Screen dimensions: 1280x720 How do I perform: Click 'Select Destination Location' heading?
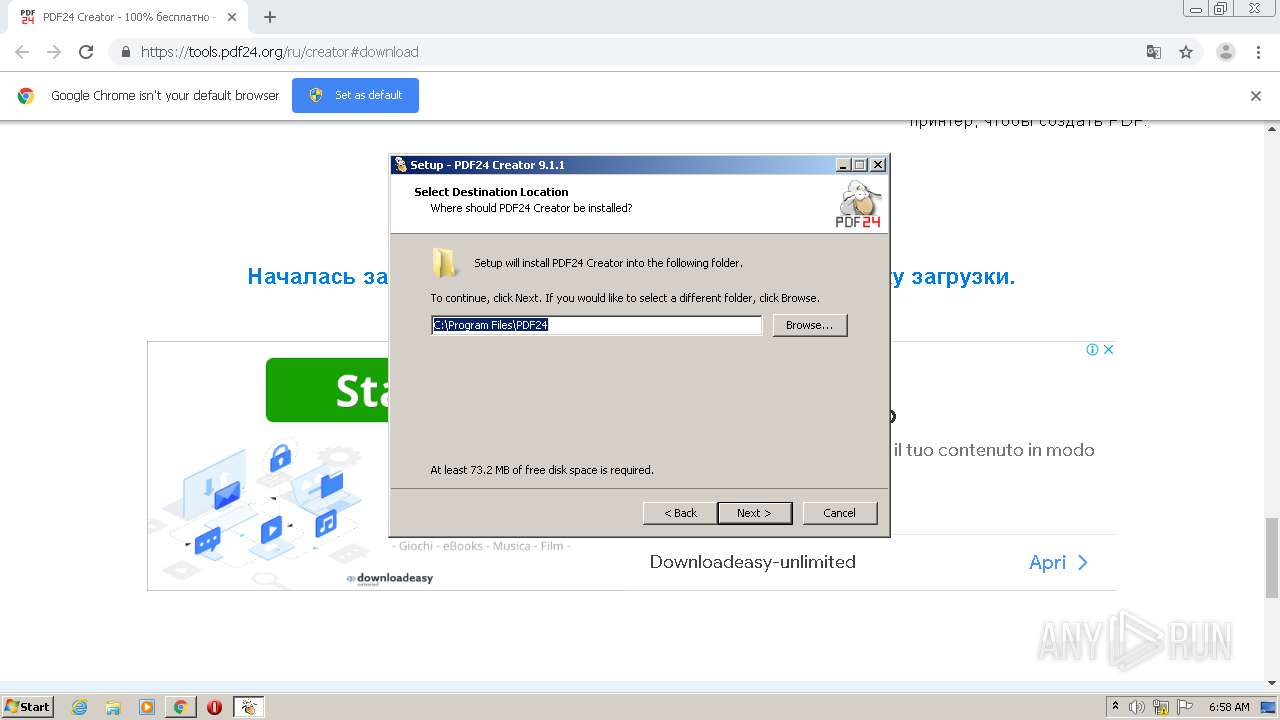click(x=491, y=192)
